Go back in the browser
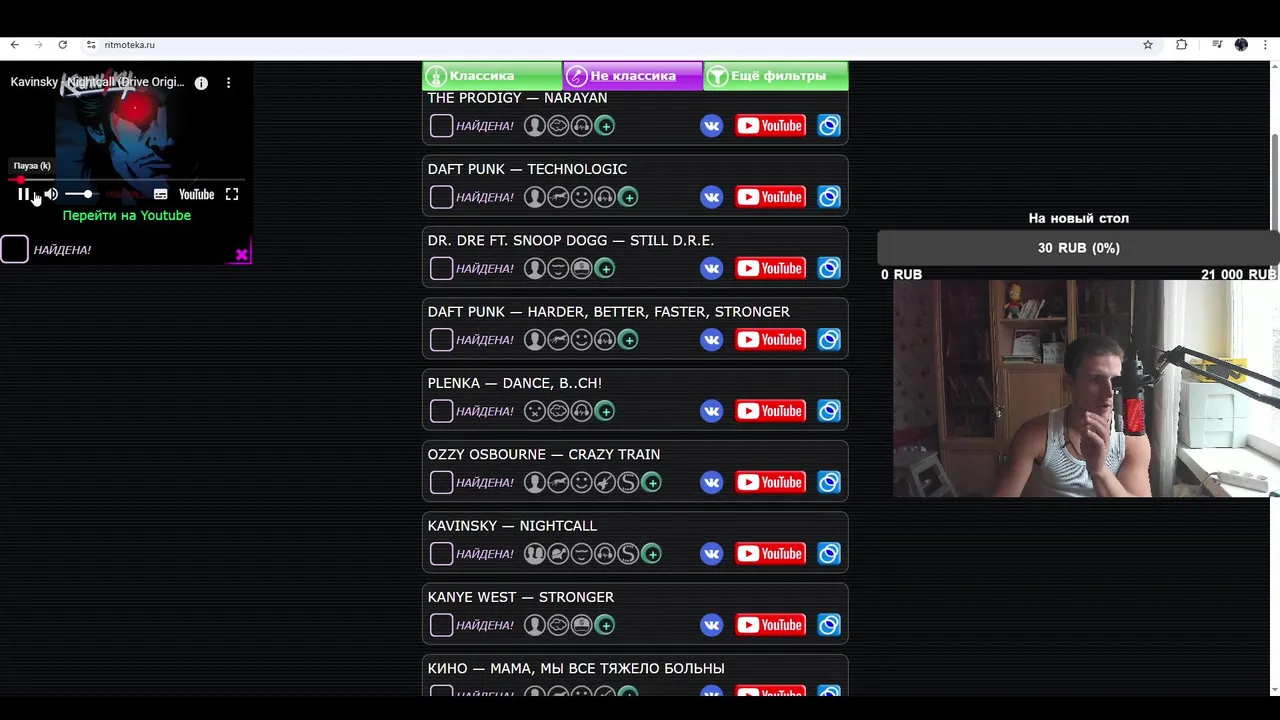1280x720 pixels. pos(14,45)
